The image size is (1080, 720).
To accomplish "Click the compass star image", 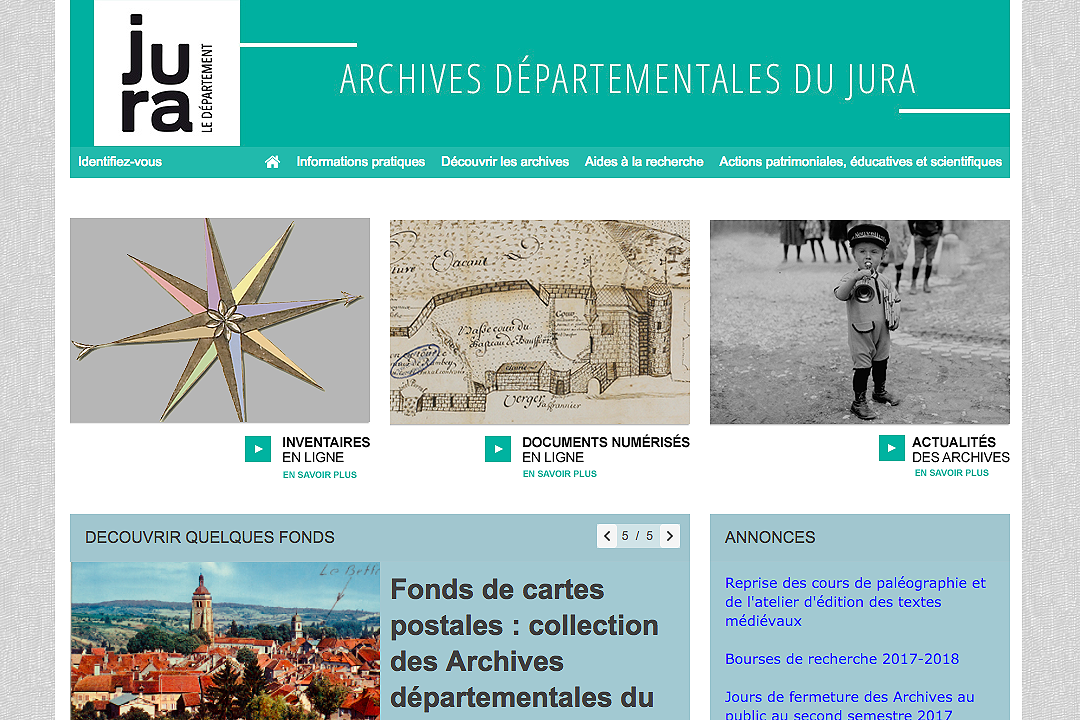I will pyautogui.click(x=220, y=320).
